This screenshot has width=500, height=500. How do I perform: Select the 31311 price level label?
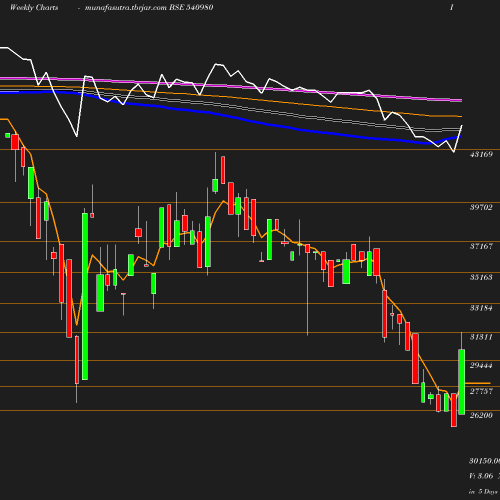[481, 337]
